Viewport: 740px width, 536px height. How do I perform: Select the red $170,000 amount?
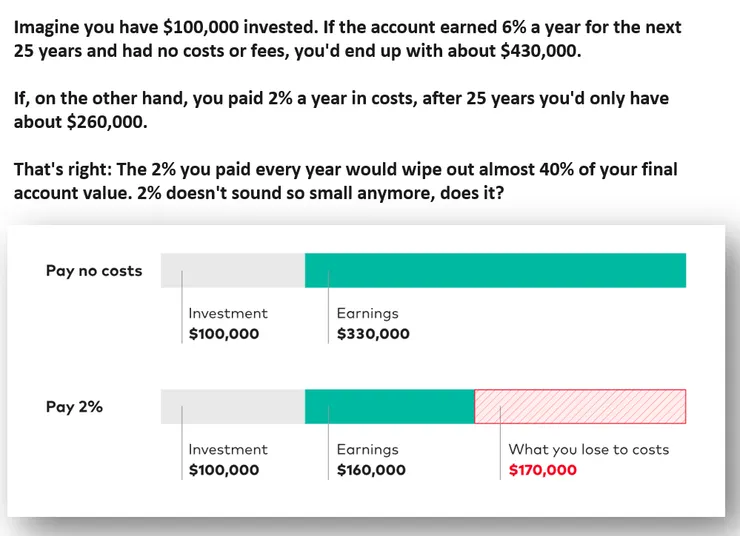[543, 470]
